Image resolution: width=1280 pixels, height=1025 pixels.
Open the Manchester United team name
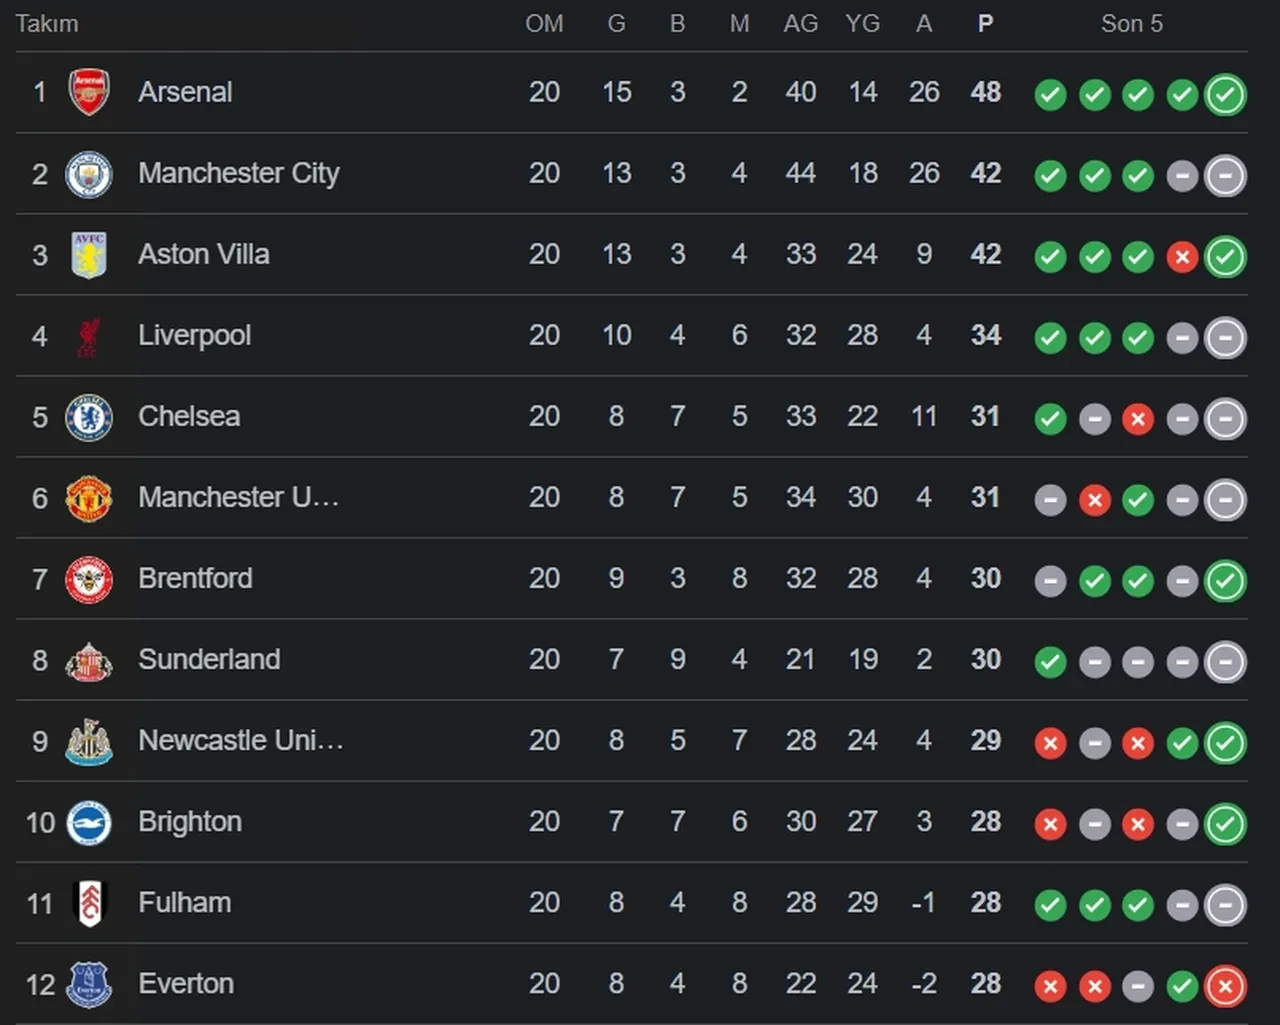[238, 498]
